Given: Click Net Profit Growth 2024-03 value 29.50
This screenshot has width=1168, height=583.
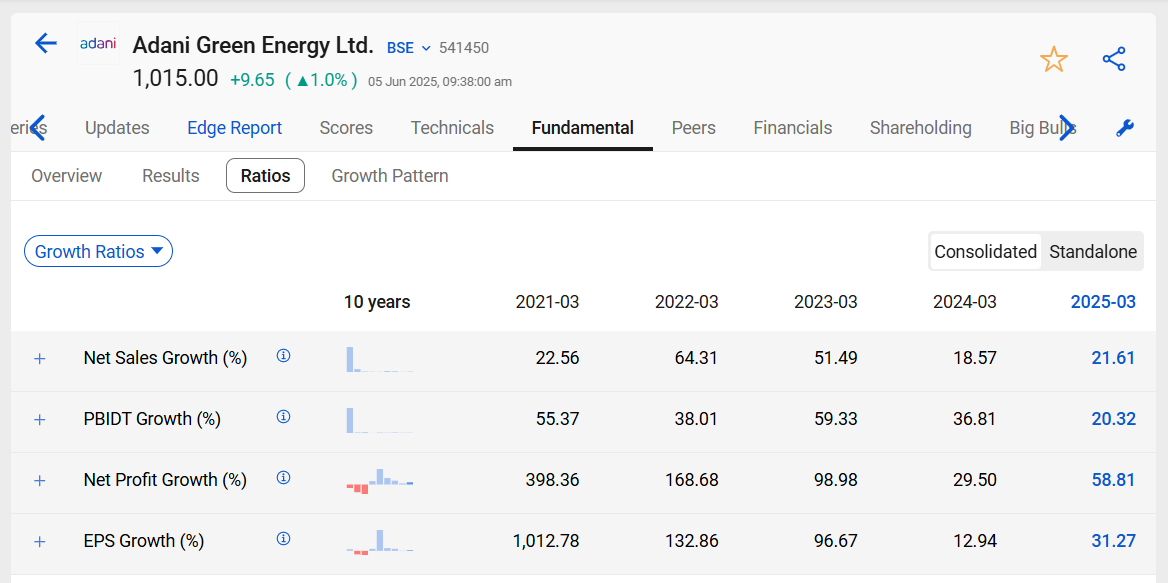Looking at the screenshot, I should click(974, 480).
